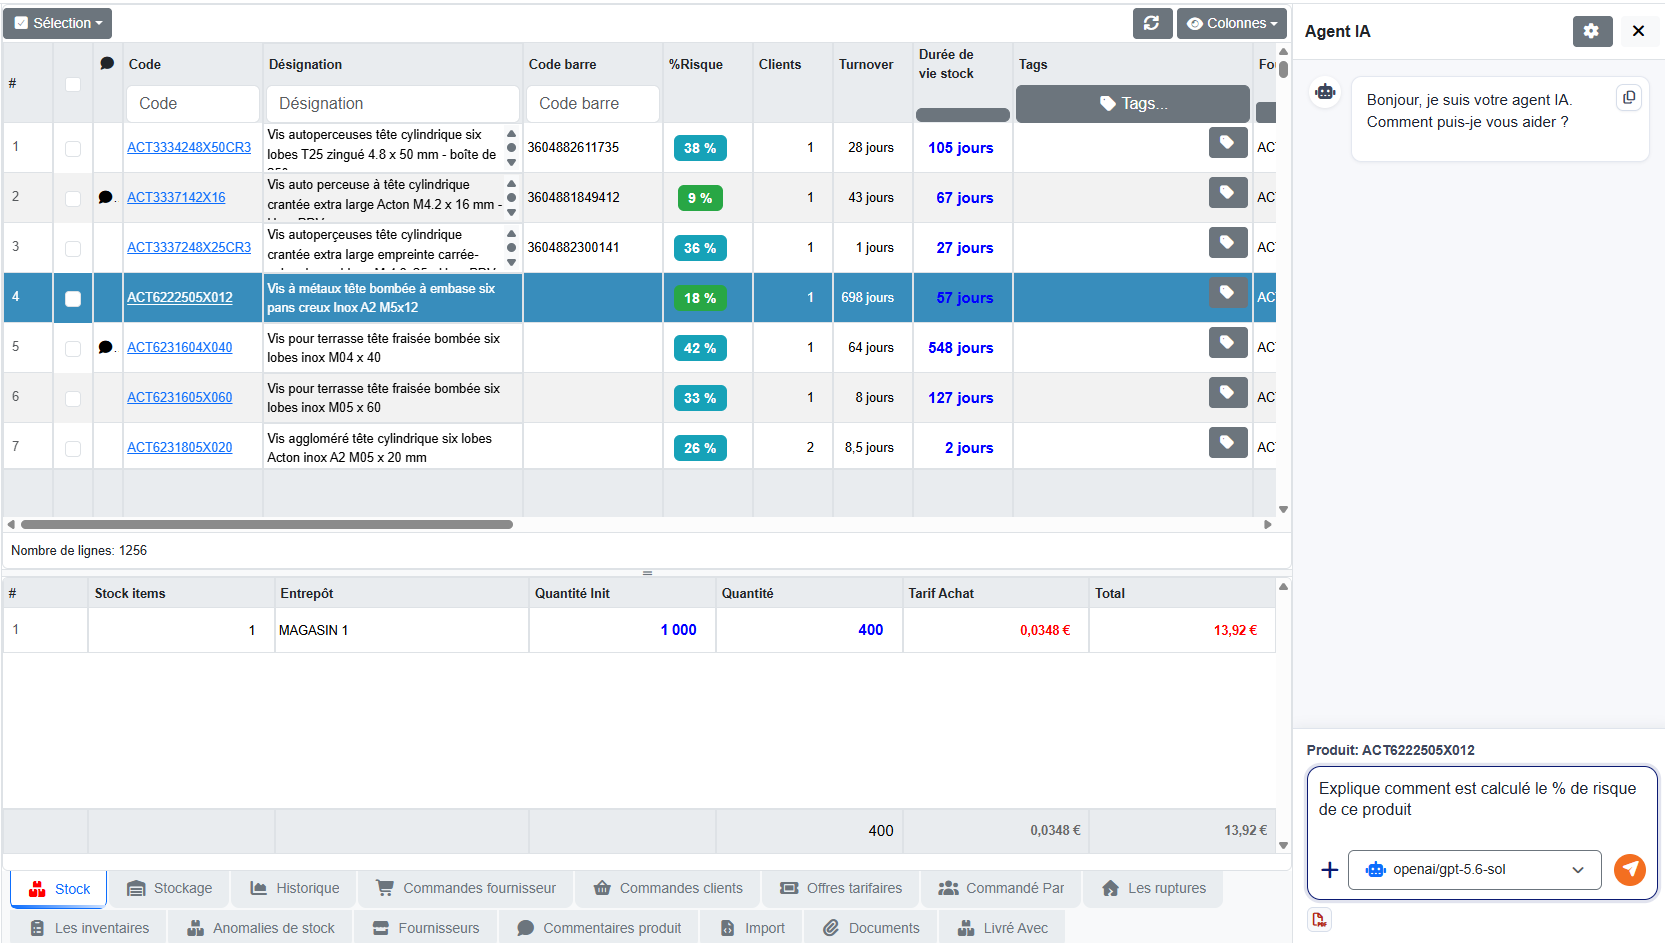Go to Commandes fournisseur tab

[466, 888]
